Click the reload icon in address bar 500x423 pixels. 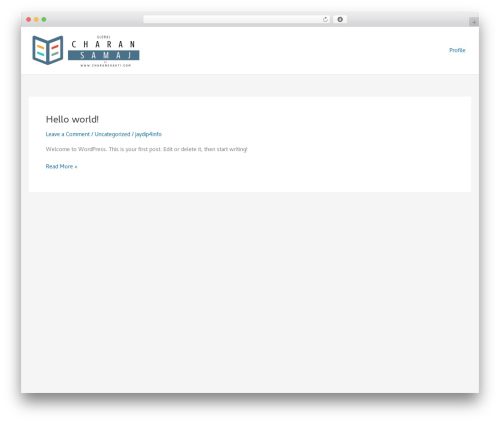(x=325, y=19)
